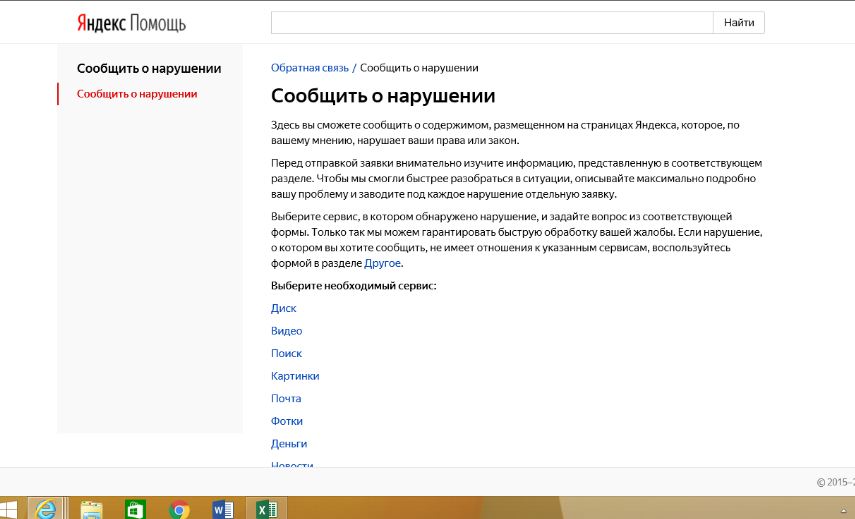This screenshot has width=855, height=519.
Task: Select Сообщить о нарушении sidebar item
Action: pos(137,94)
